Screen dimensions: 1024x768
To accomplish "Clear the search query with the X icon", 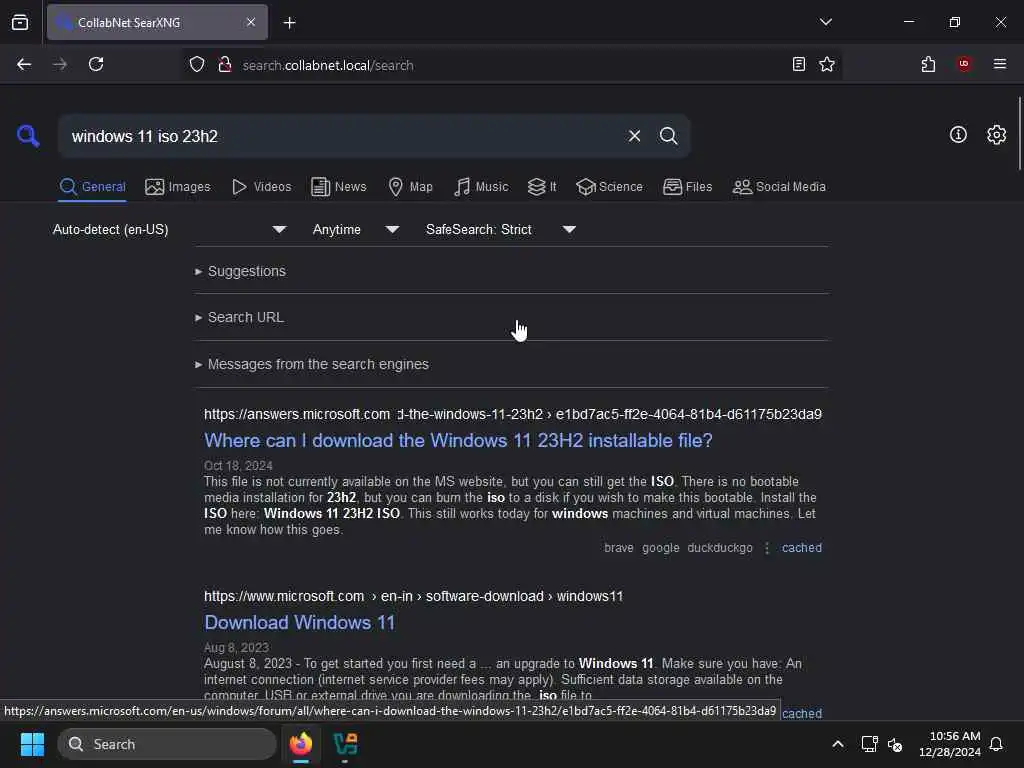I will [634, 136].
